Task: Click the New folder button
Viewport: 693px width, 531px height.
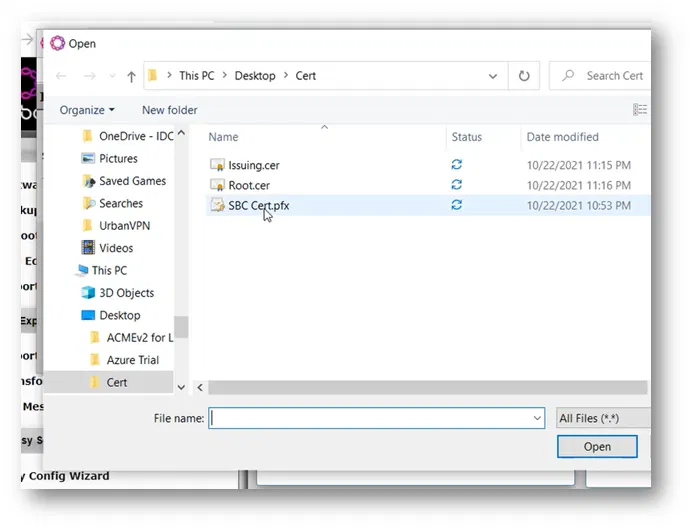Action: click(169, 110)
